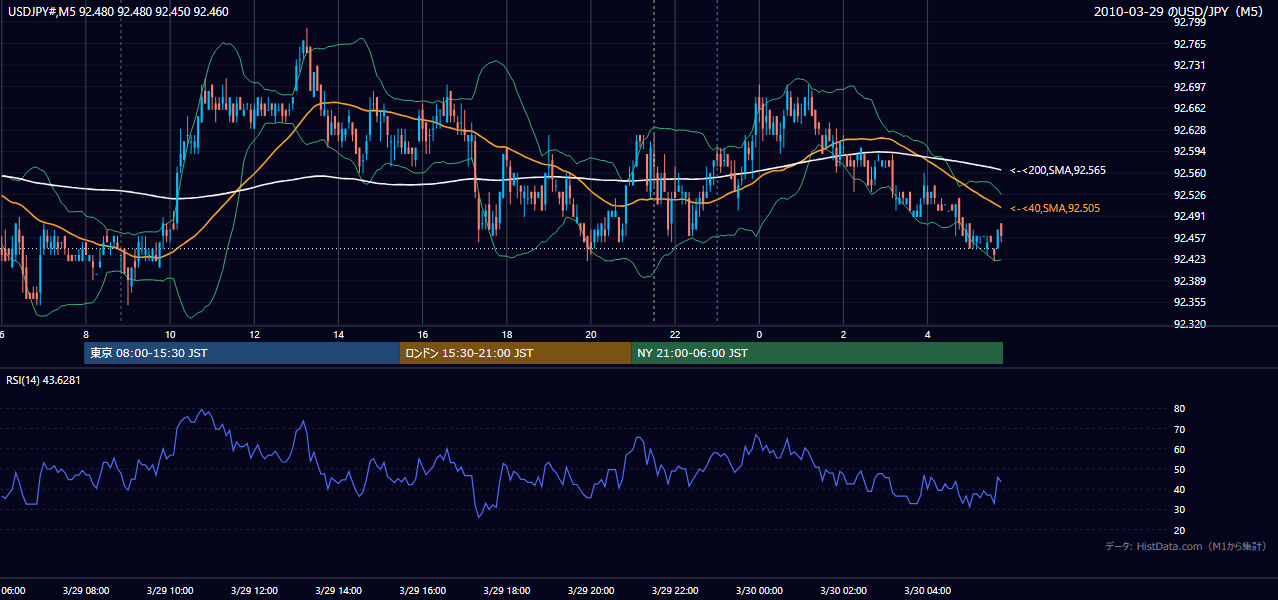Click hour label 14 under the price chart
The image size is (1278, 600).
[338, 334]
